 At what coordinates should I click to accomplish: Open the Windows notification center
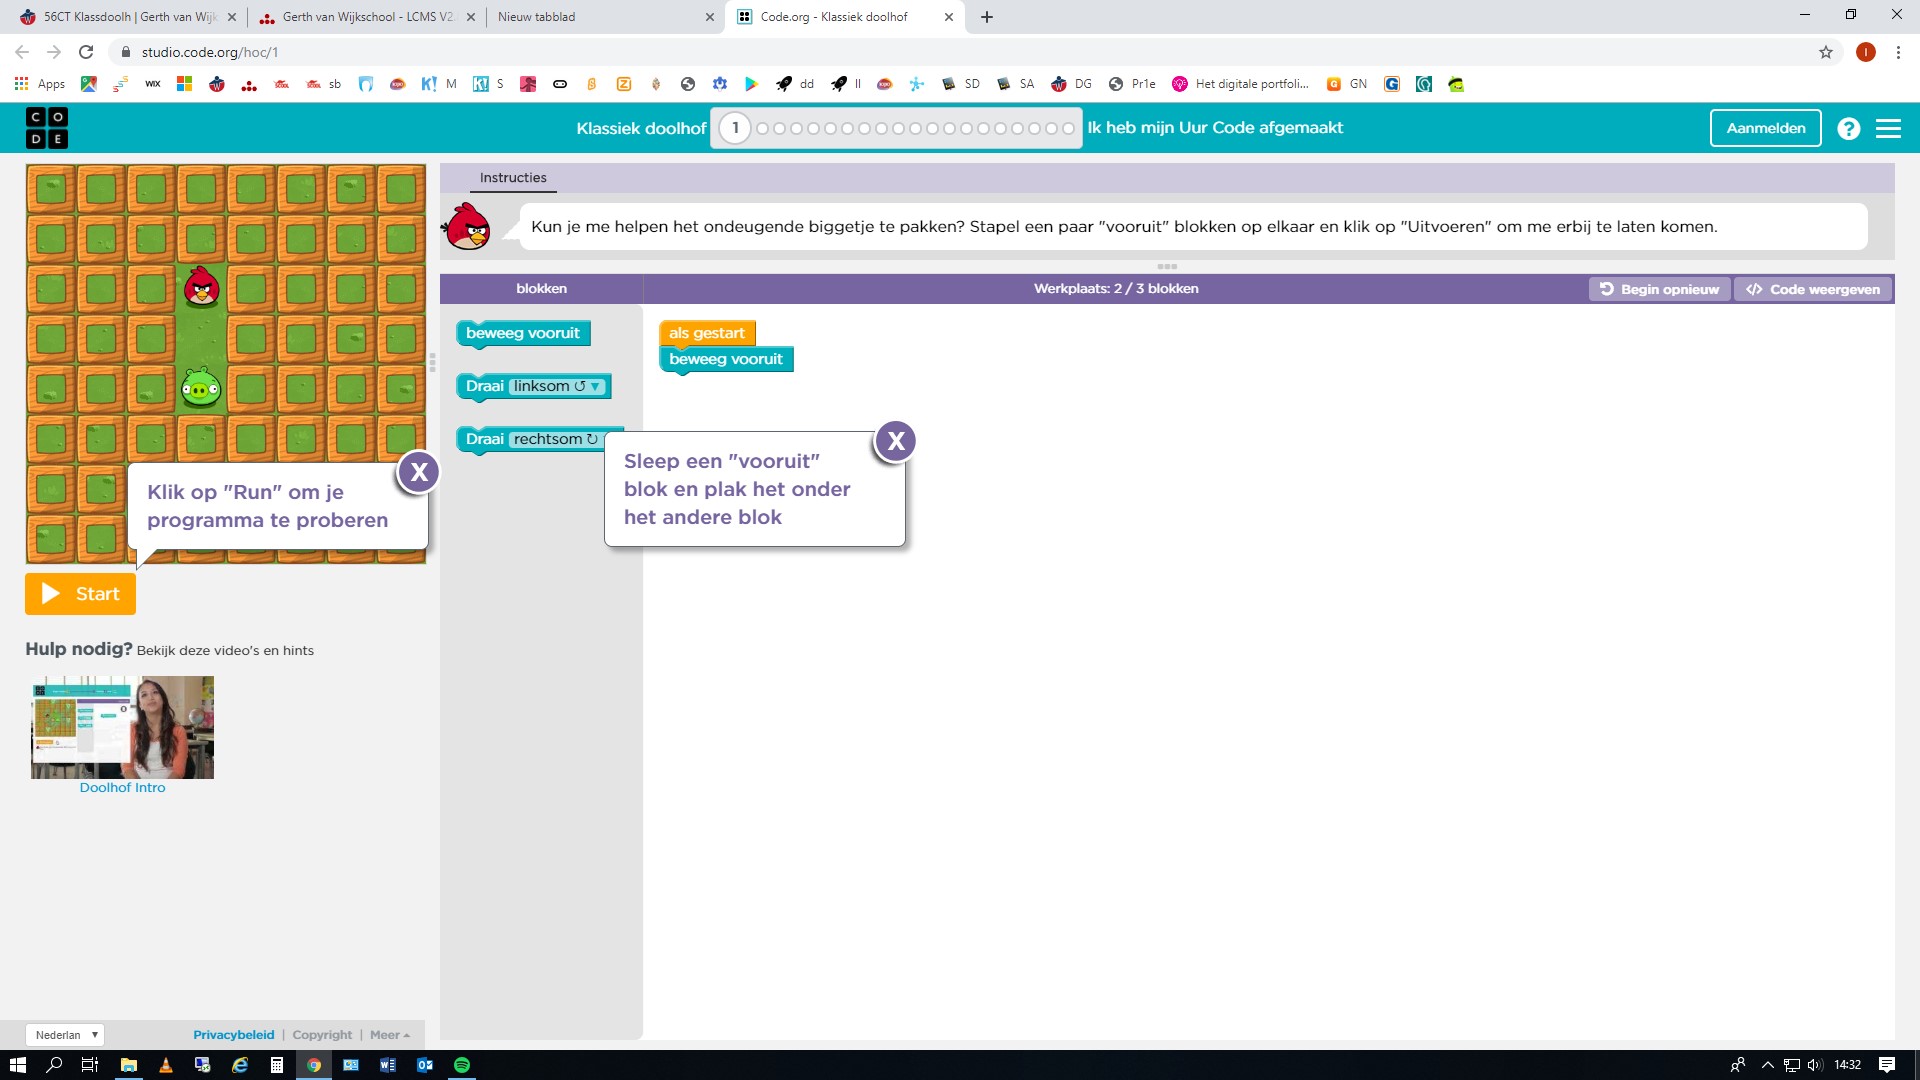click(x=1887, y=1065)
